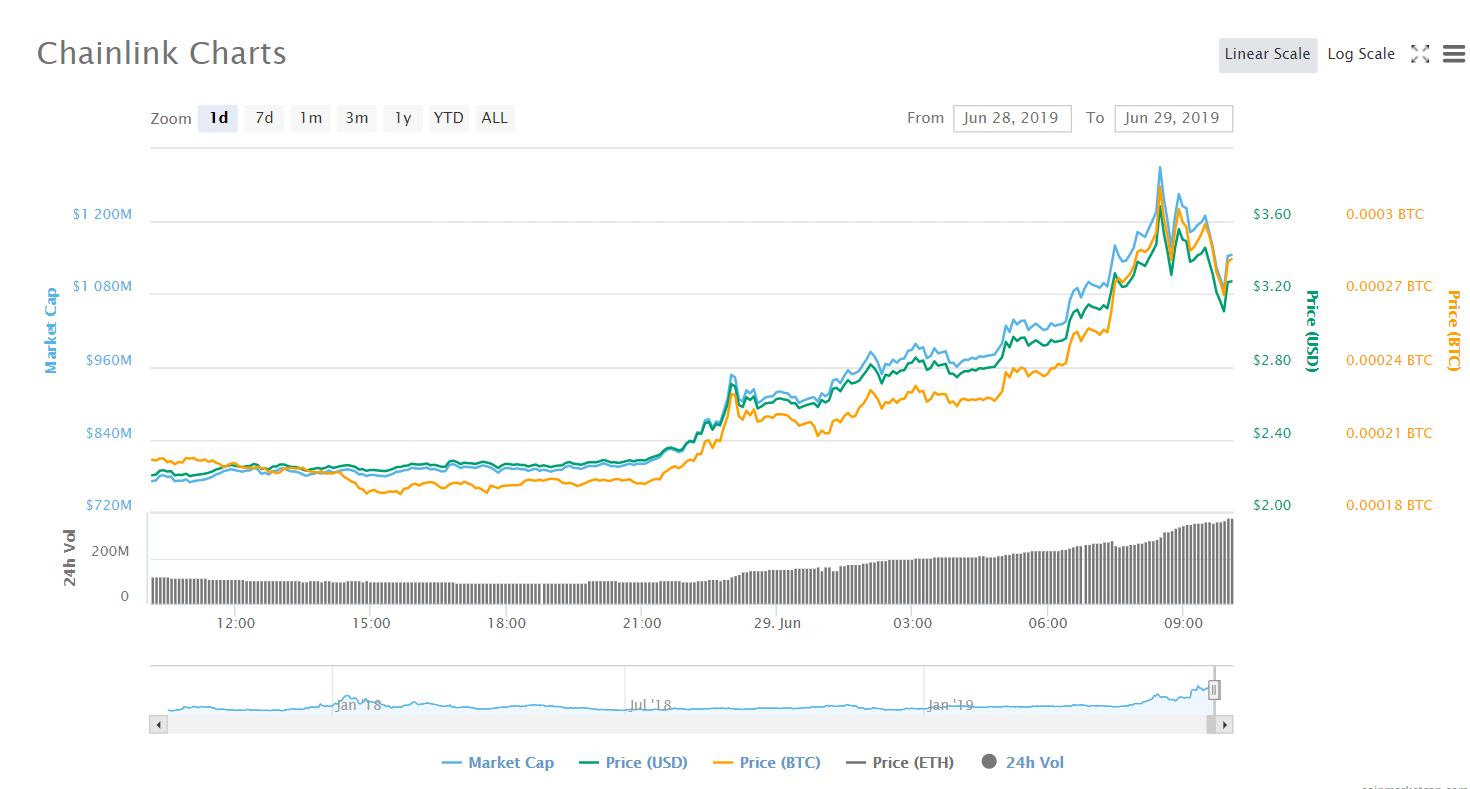
Task: Click the $840M axis label
Action: [109, 433]
